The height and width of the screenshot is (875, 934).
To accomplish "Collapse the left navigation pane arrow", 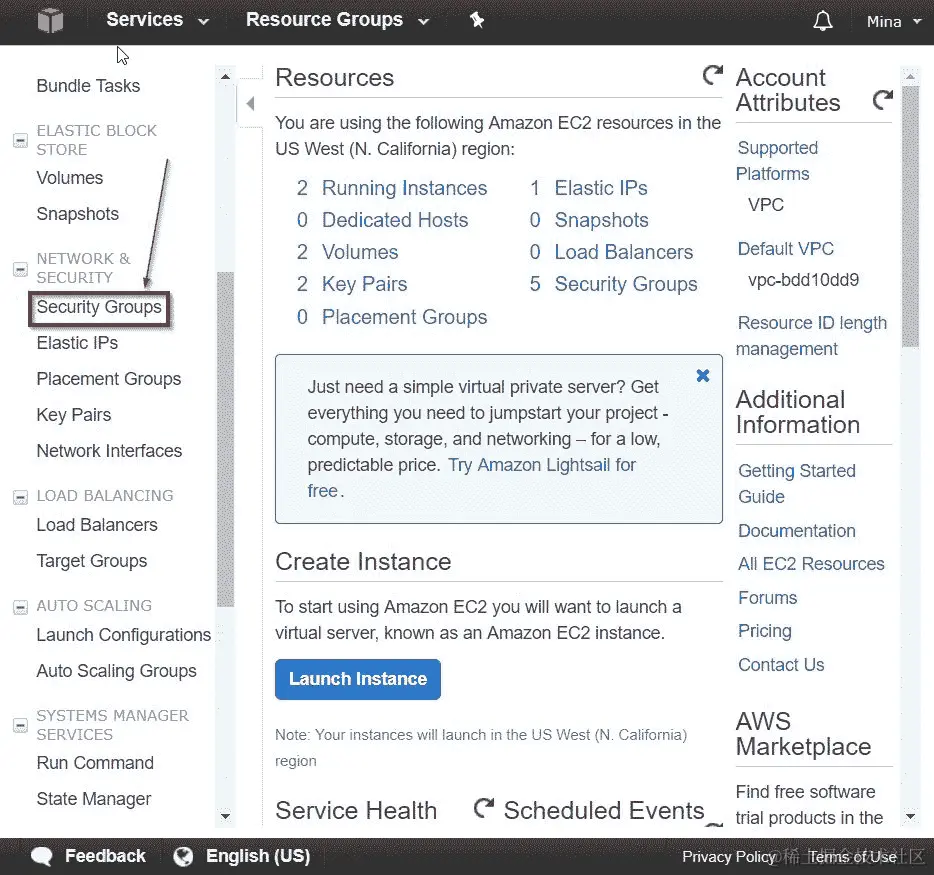I will (250, 104).
